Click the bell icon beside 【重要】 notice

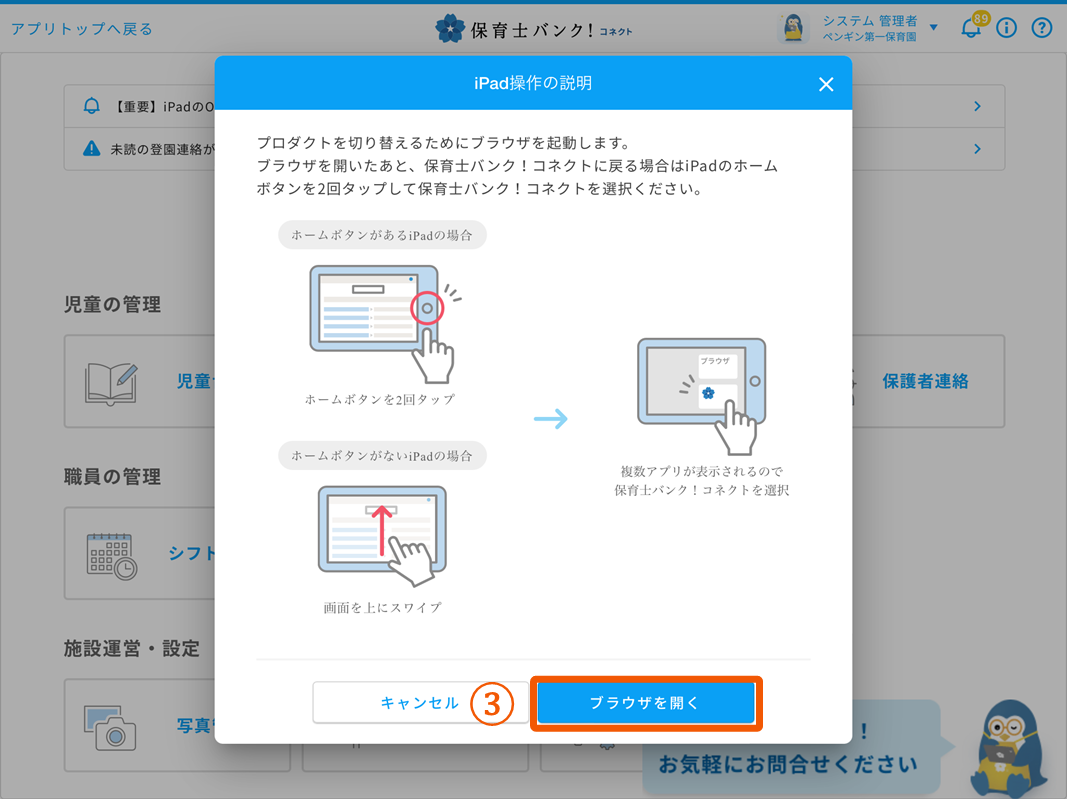coord(92,106)
